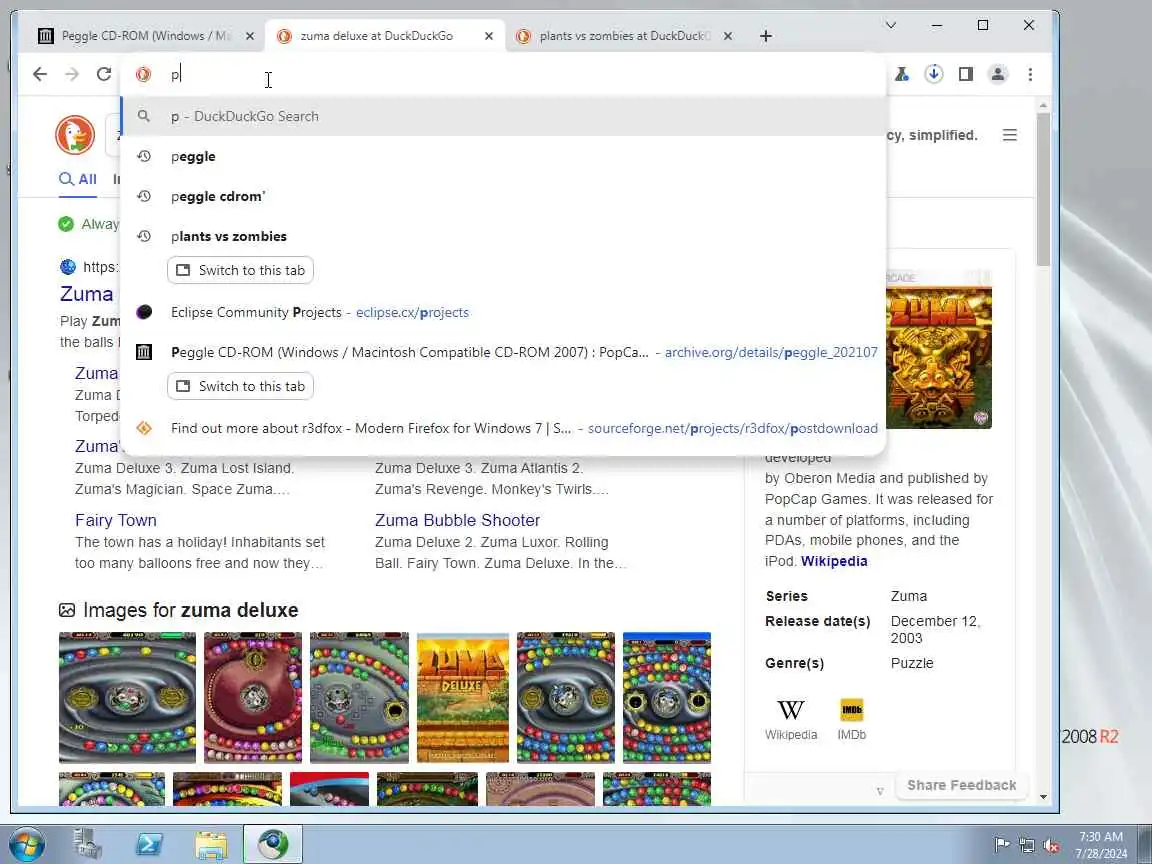The height and width of the screenshot is (864, 1152).
Task: Click the green check icon beside Always
Action: (x=66, y=224)
